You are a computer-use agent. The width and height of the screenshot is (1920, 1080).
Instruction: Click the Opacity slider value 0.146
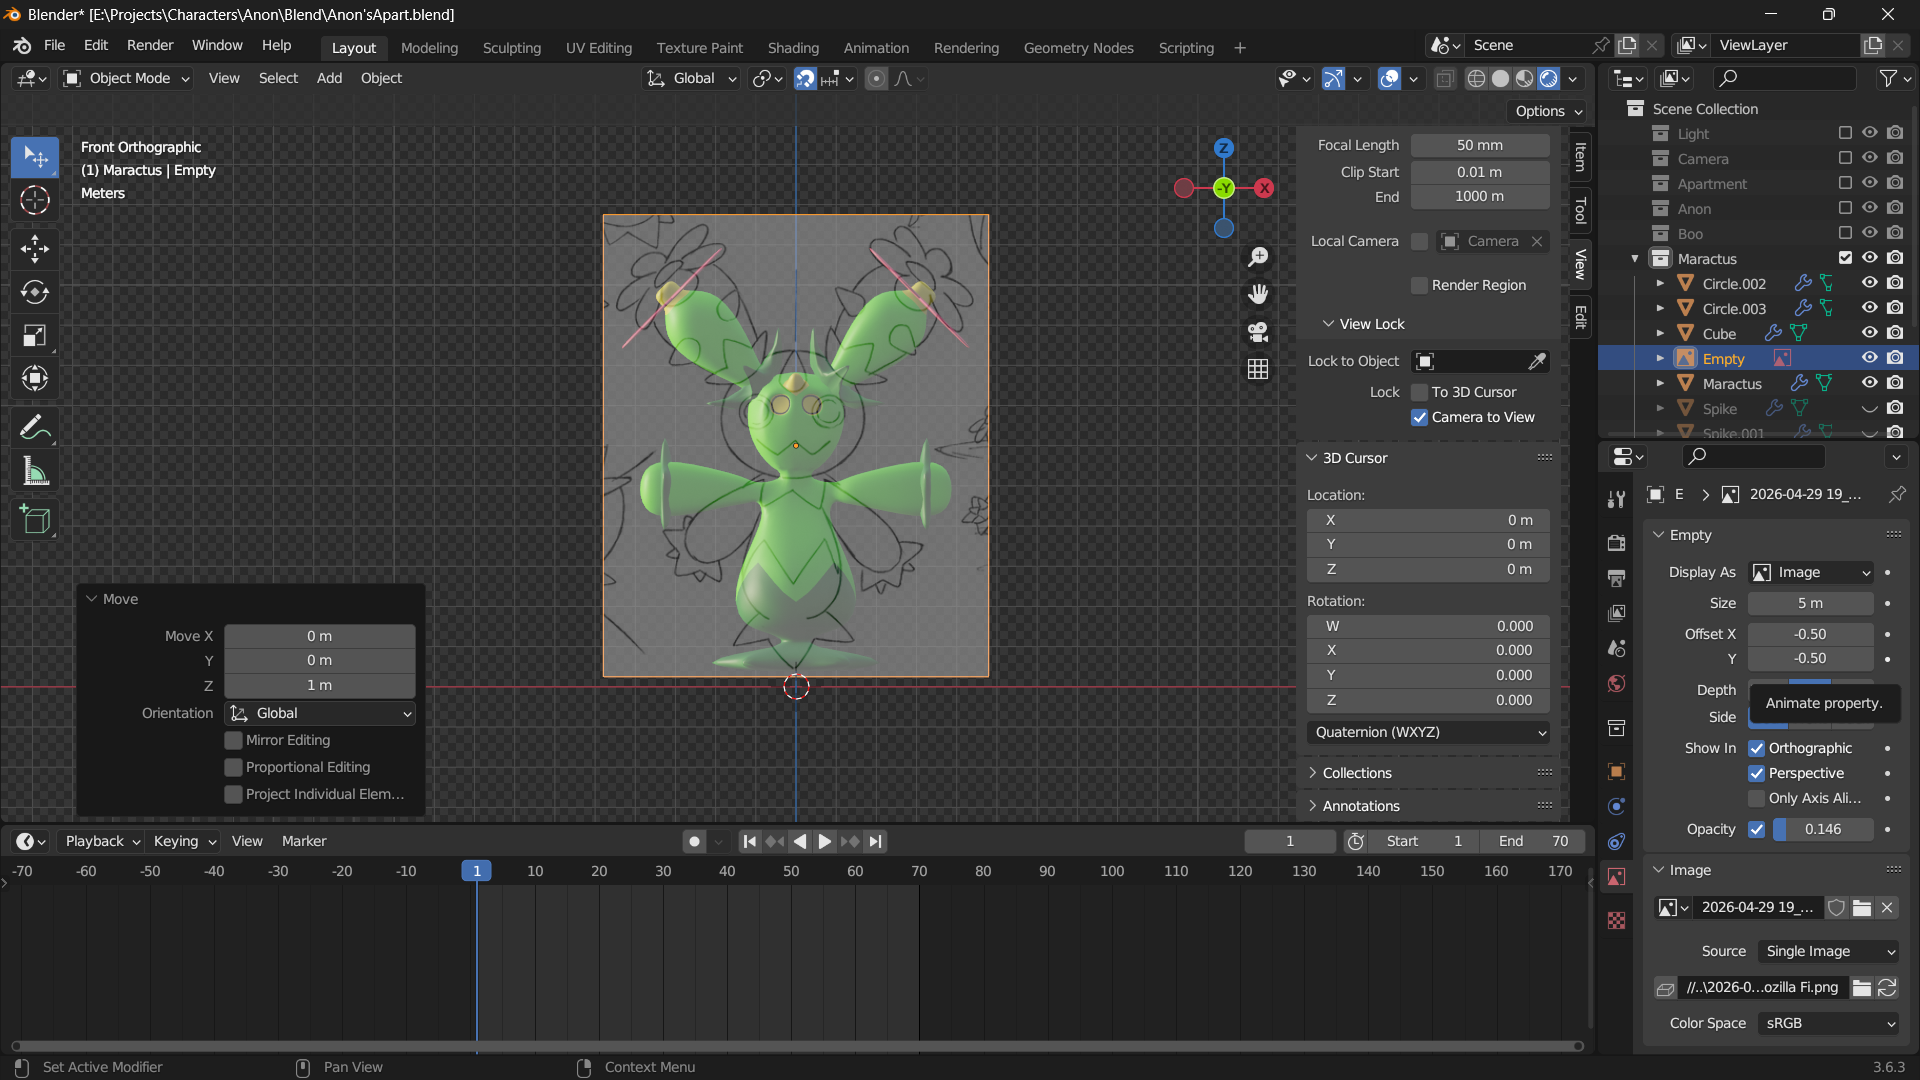click(x=1822, y=829)
